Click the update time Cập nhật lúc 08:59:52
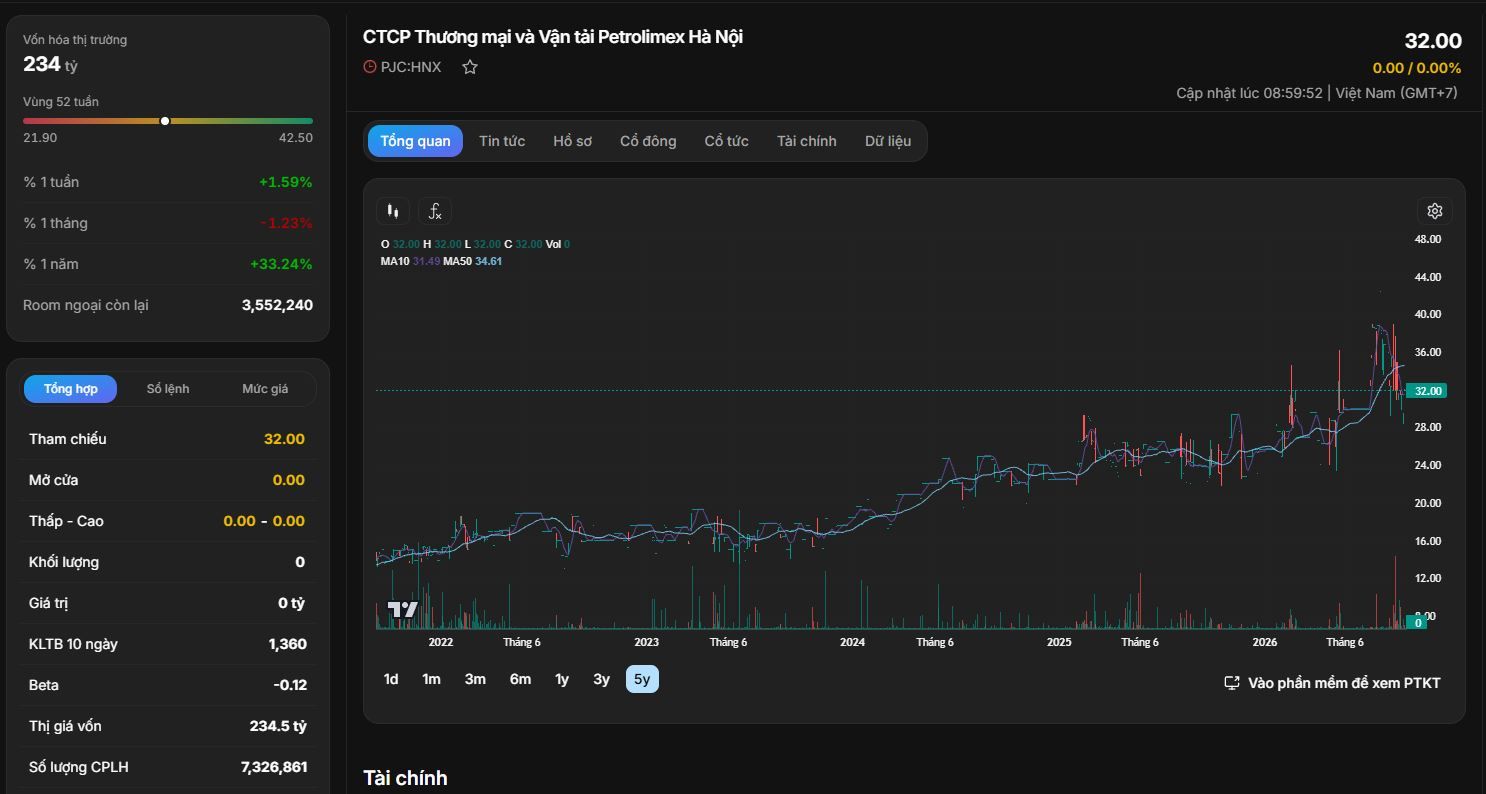The height and width of the screenshot is (794, 1486). click(1249, 93)
